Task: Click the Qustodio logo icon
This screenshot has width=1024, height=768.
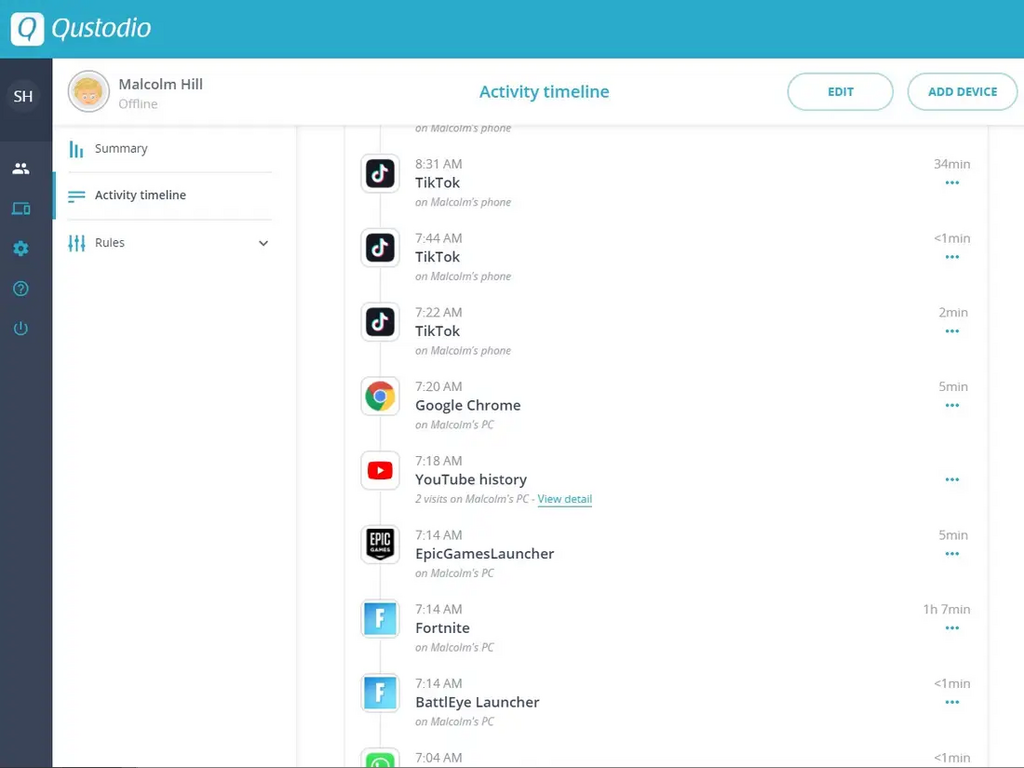Action: 27,28
